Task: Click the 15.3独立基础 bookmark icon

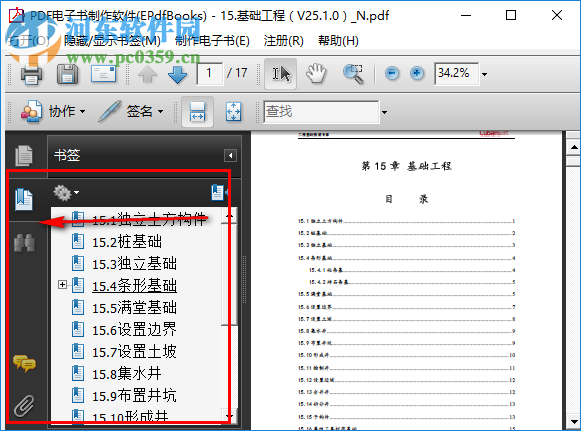Action: tap(78, 263)
